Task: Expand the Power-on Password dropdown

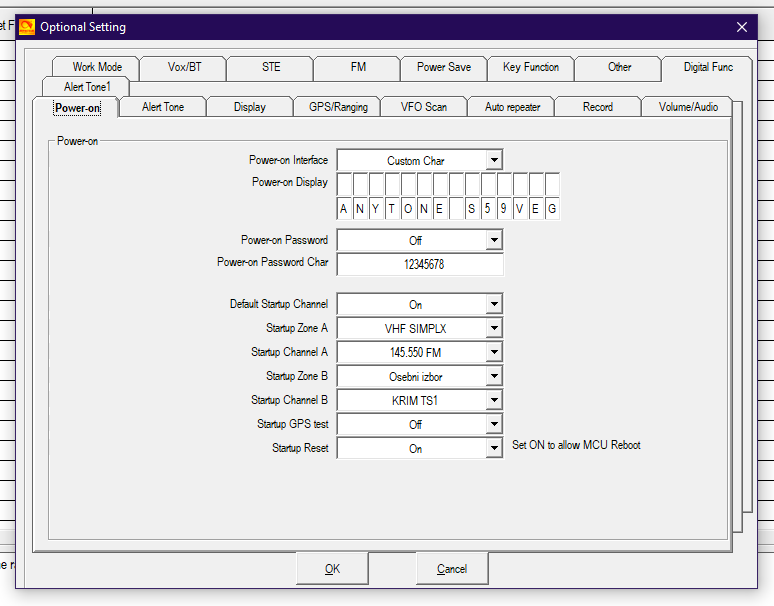Action: [x=493, y=241]
